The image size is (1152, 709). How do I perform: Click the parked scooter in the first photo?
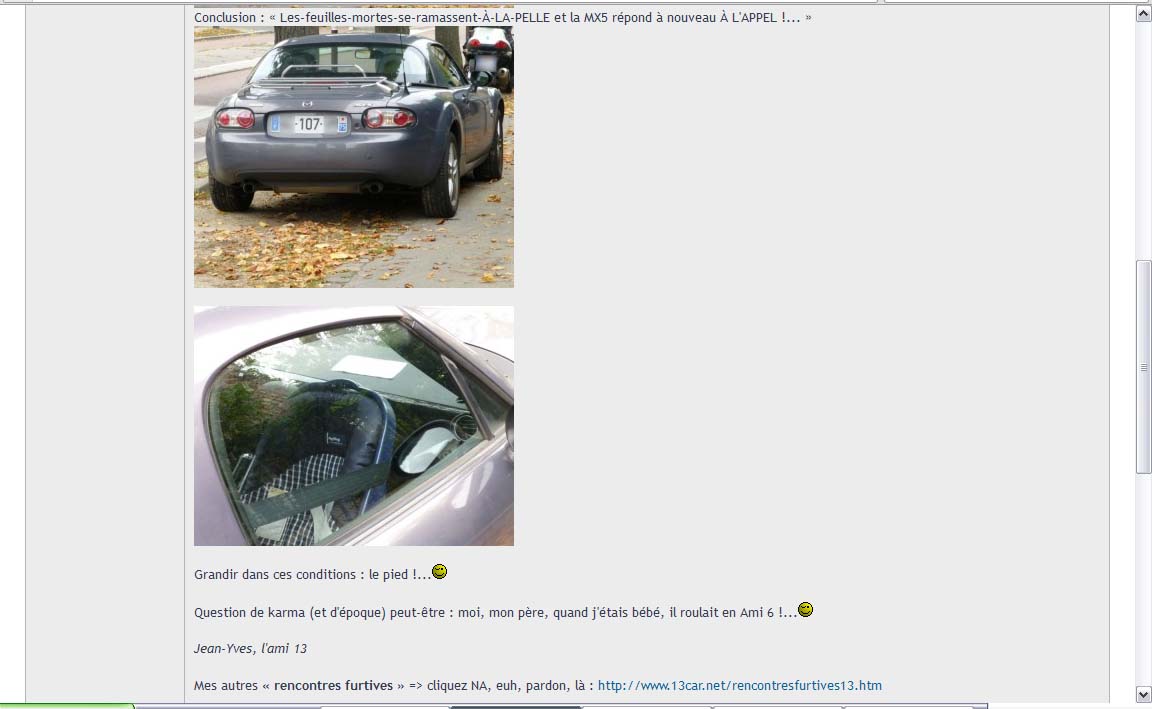[x=489, y=55]
